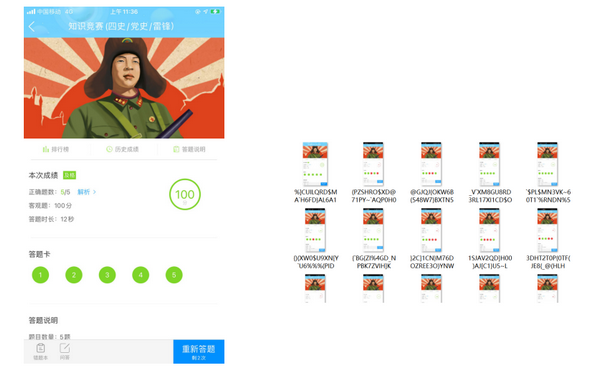Viewport: 600px width, 381px height.
Task: Select thumbnail file starting with 1SJAV2QD
Action: 490,239
